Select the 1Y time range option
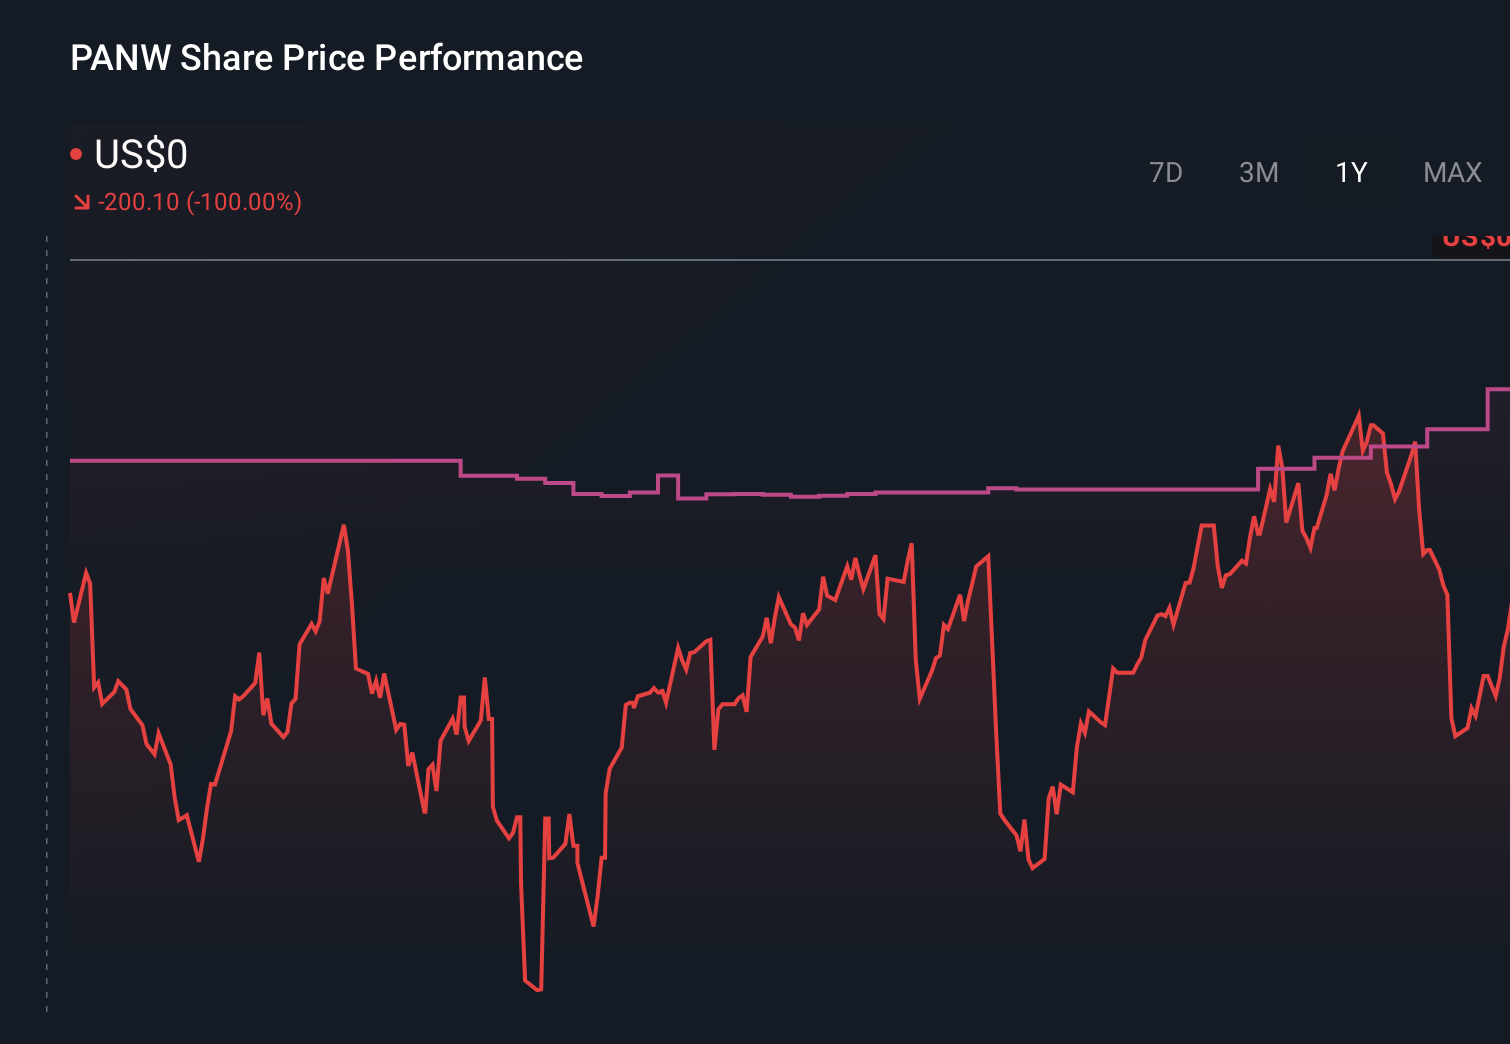Image resolution: width=1510 pixels, height=1044 pixels. click(x=1350, y=172)
